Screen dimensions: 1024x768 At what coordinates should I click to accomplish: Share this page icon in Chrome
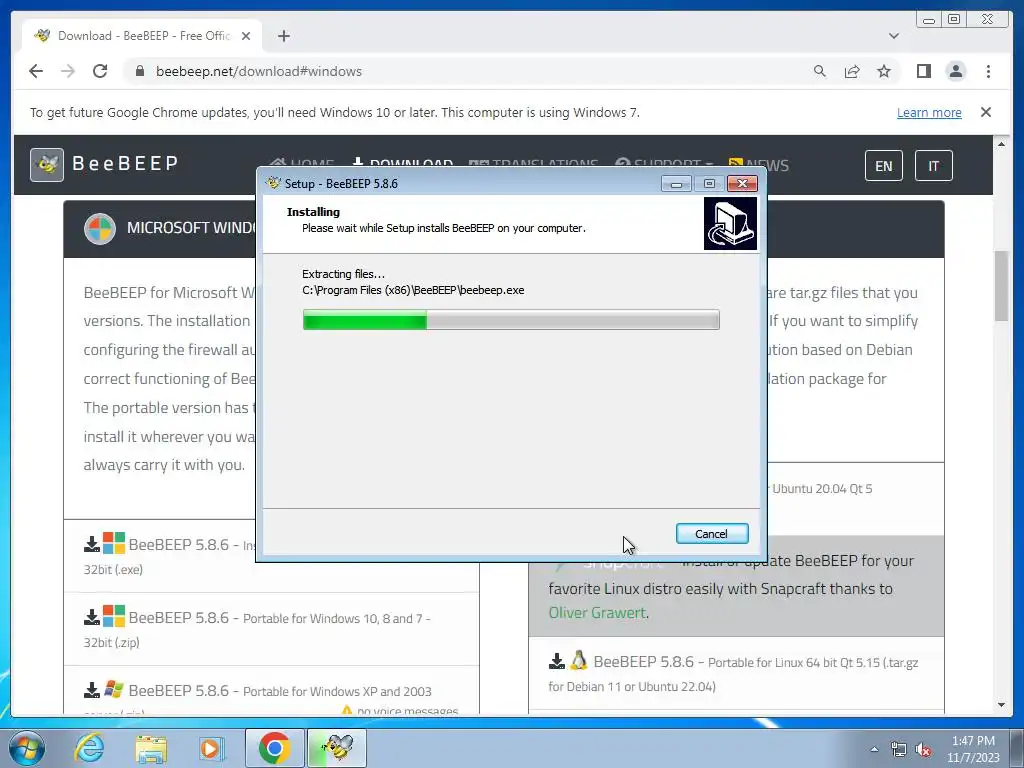[852, 71]
